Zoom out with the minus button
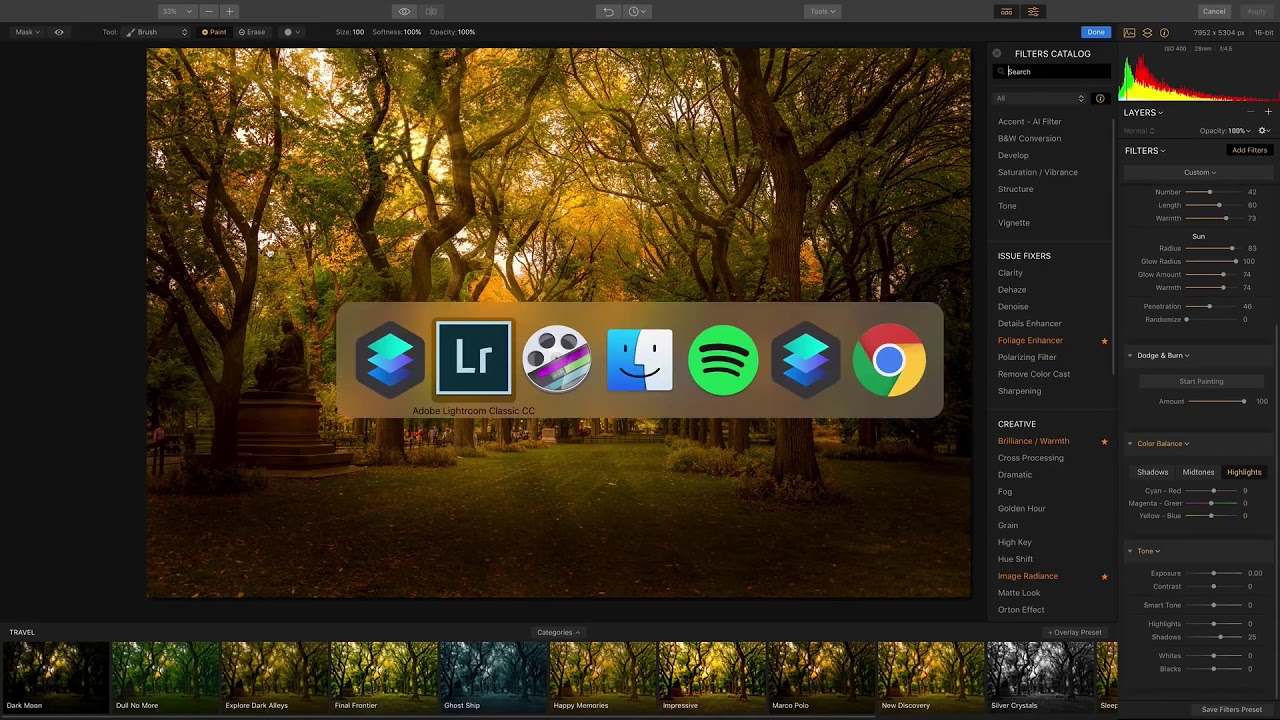Screen dimensions: 1280x720 pos(208,11)
